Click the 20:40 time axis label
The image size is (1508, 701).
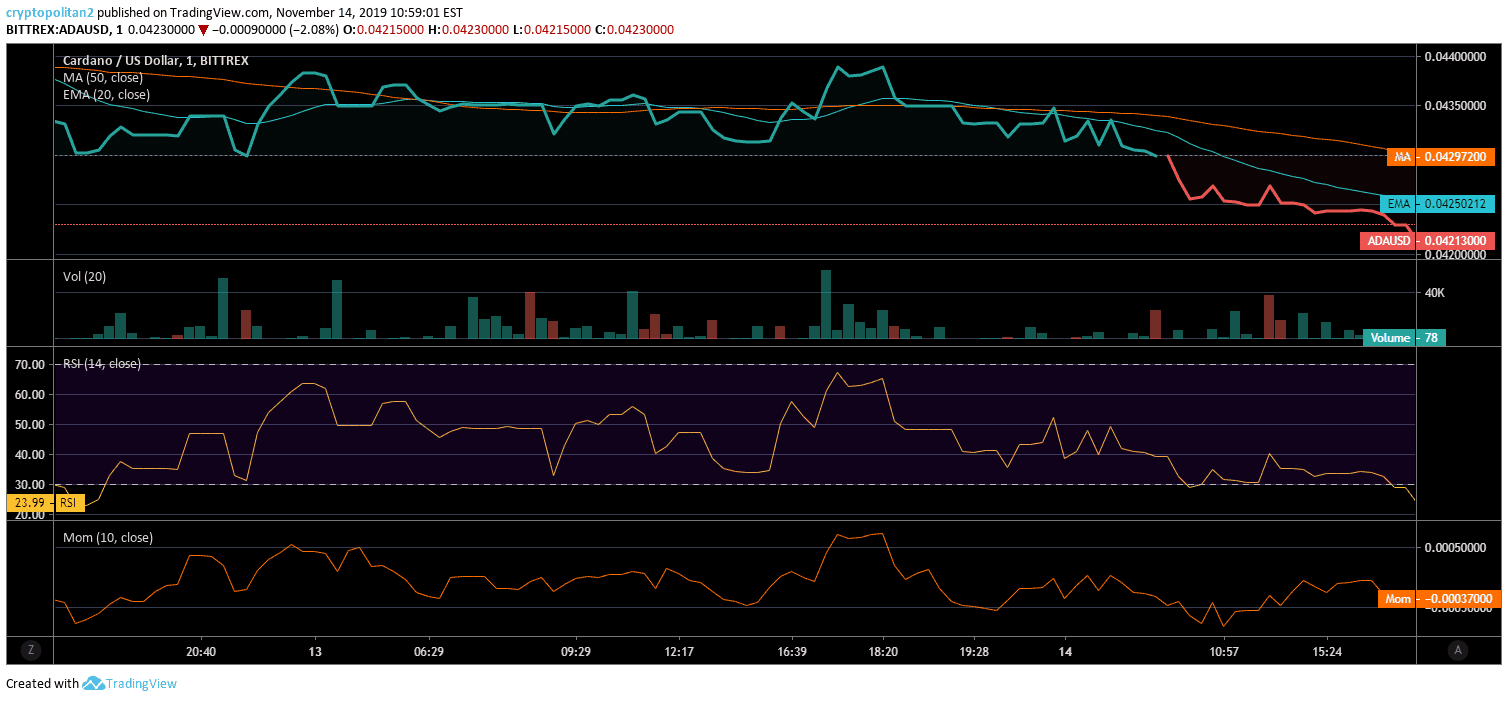pos(201,651)
